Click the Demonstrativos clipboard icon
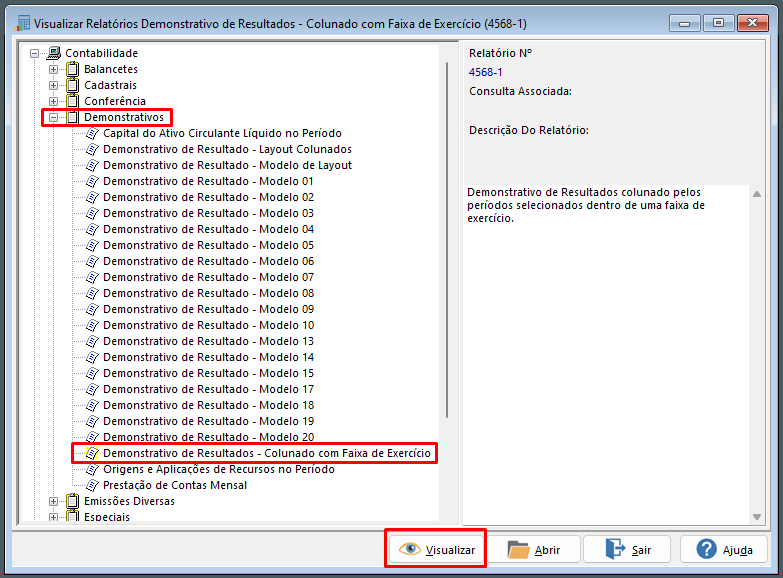Viewport: 783px width, 578px height. pos(72,117)
